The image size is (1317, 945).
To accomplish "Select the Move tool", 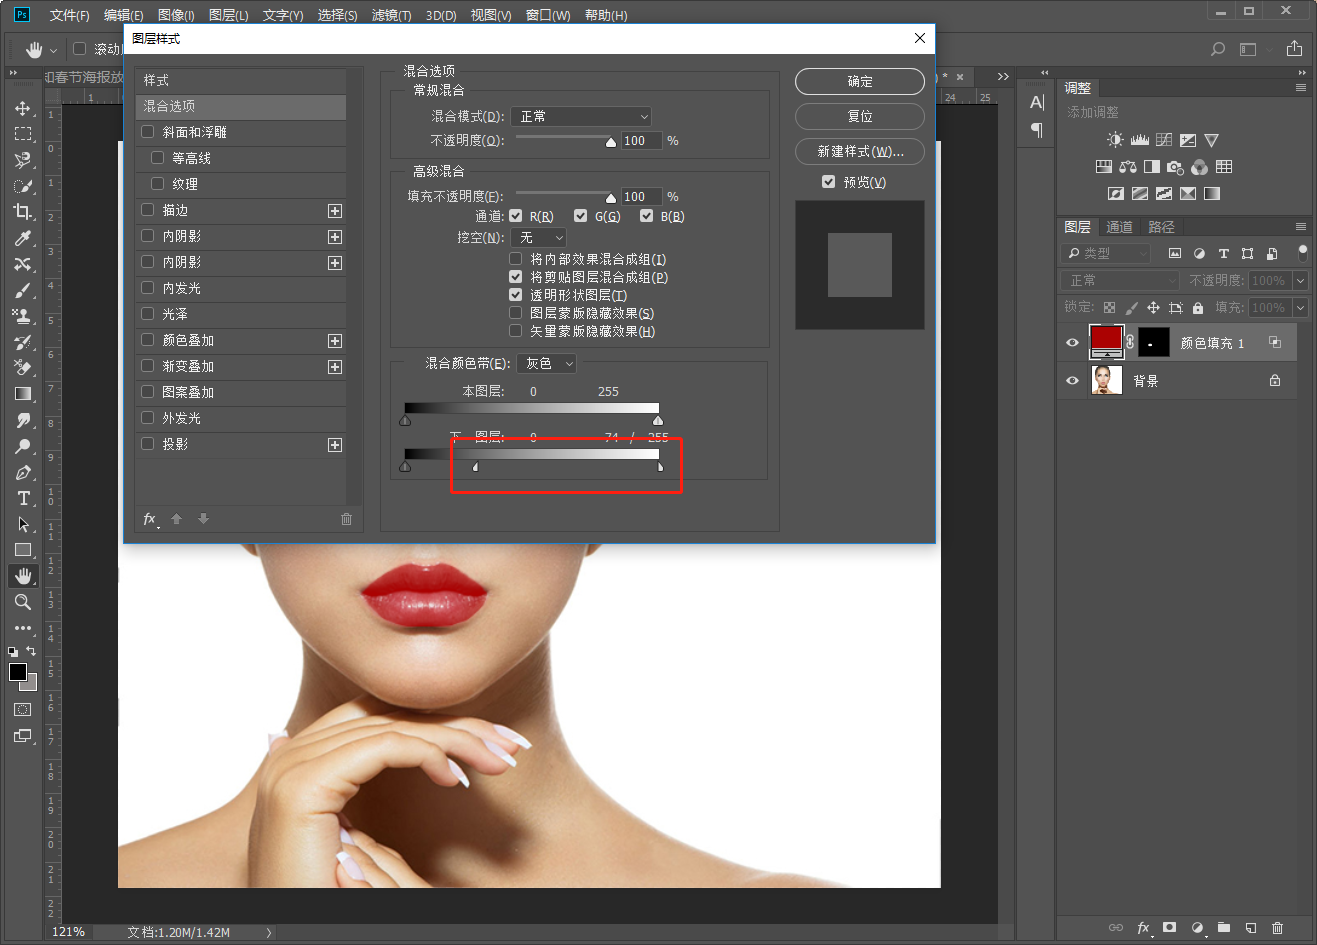I will (x=22, y=108).
